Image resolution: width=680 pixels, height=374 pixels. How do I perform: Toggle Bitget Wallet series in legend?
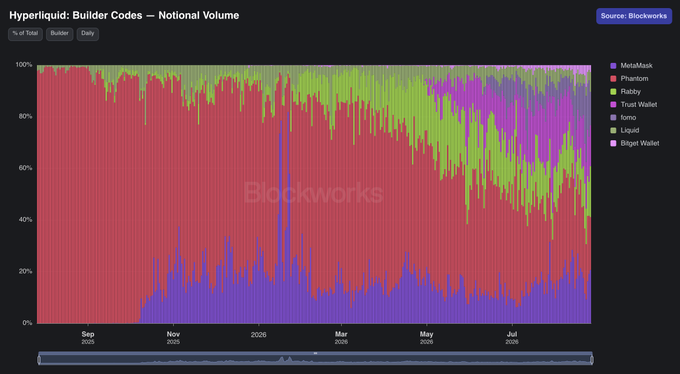[635, 143]
